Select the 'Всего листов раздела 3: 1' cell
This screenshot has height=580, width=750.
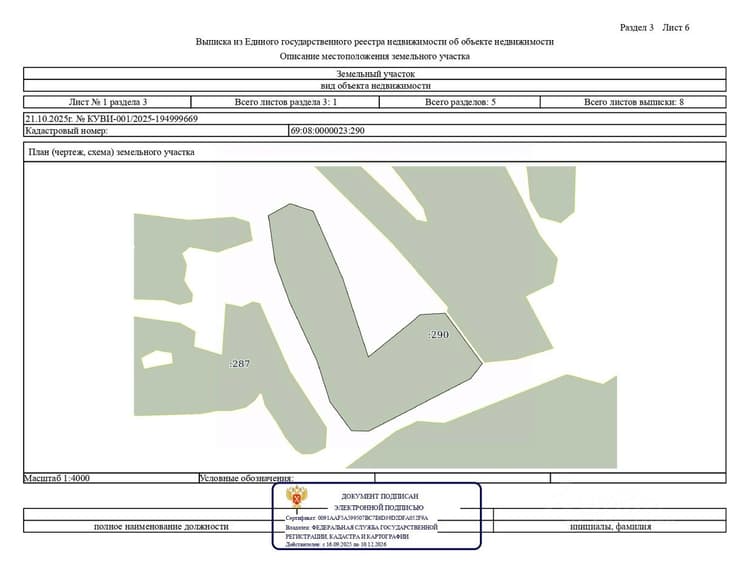coord(286,102)
